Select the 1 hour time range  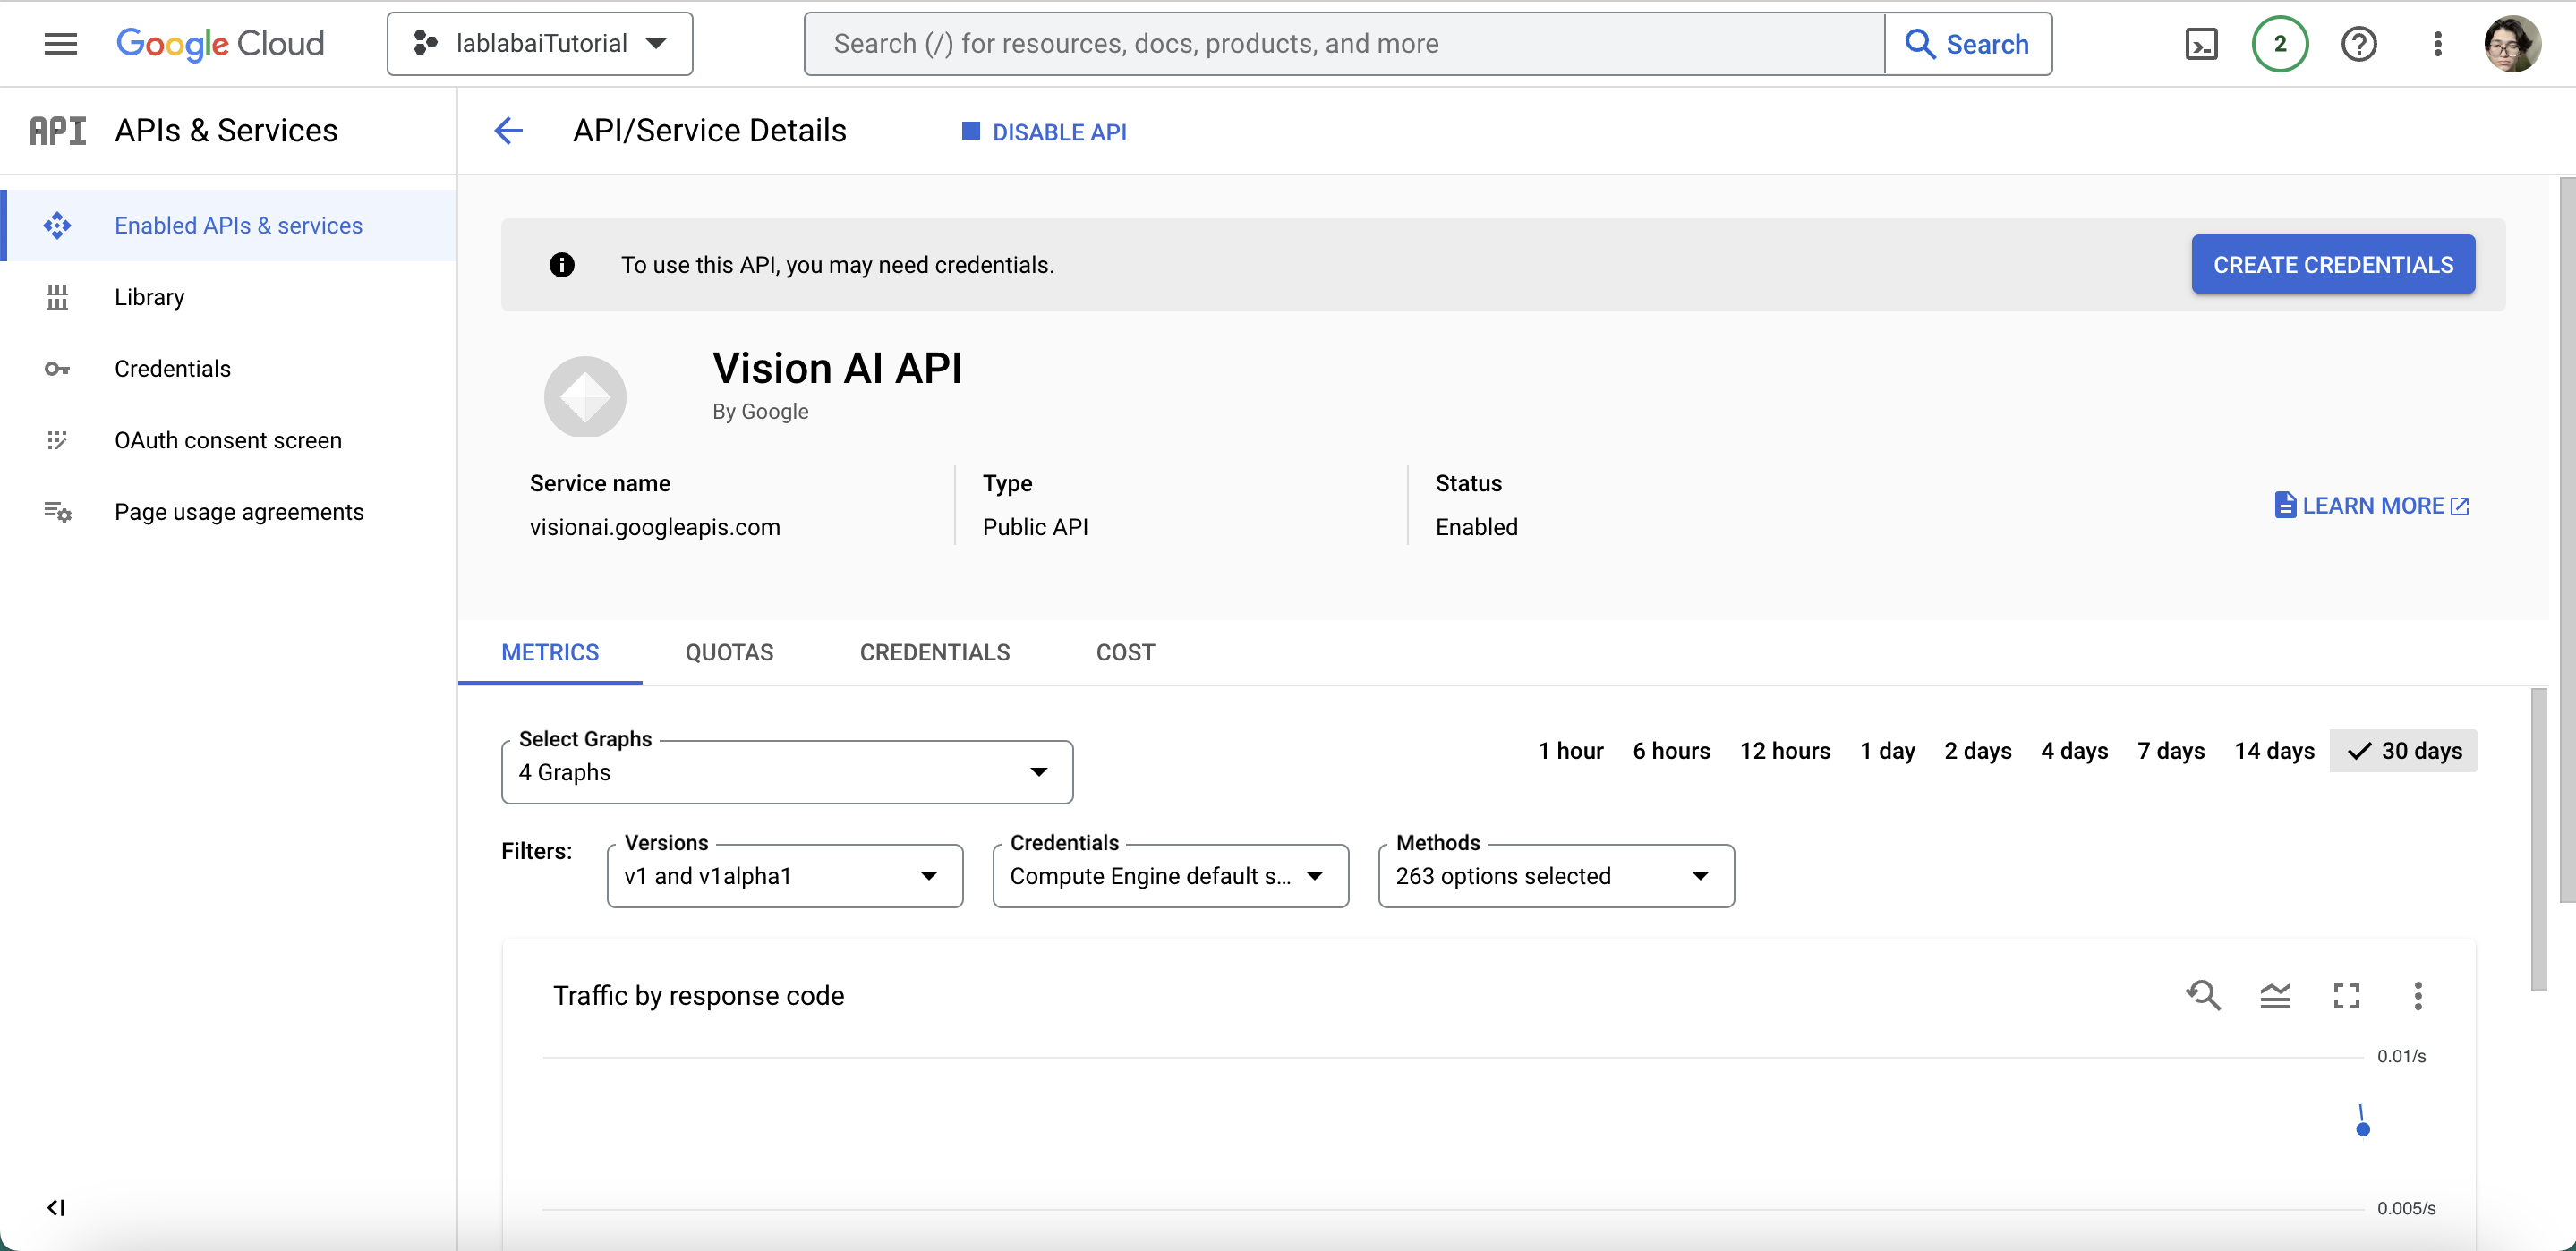pyautogui.click(x=1570, y=751)
